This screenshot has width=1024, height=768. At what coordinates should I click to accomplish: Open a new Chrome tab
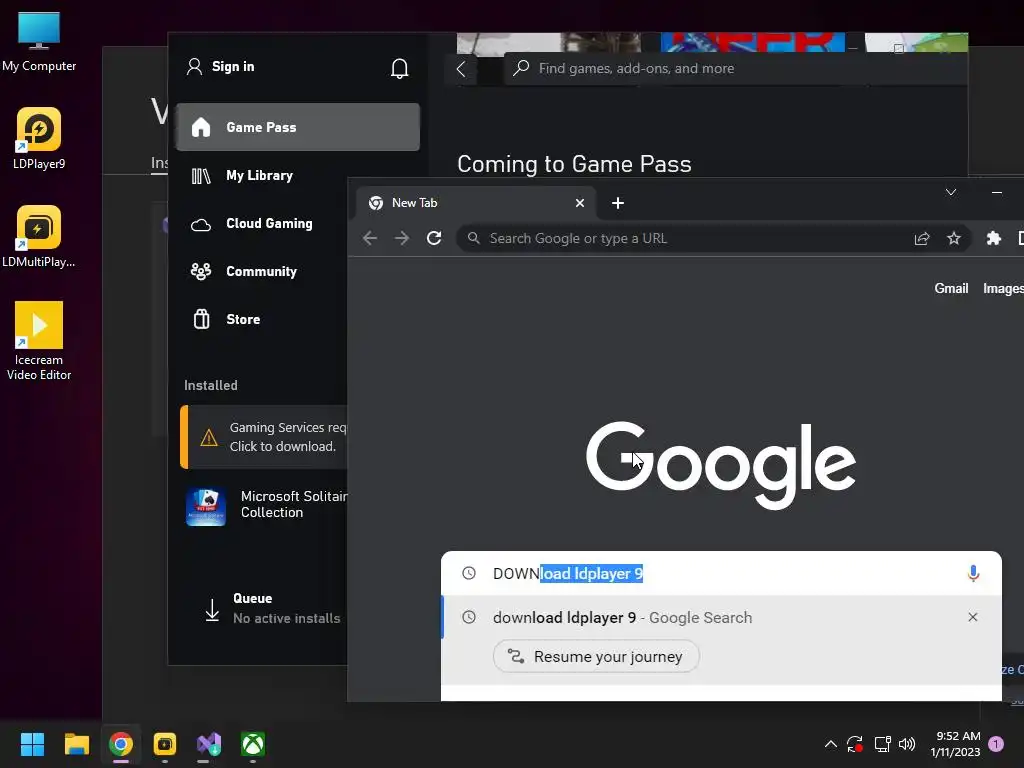[x=618, y=203]
